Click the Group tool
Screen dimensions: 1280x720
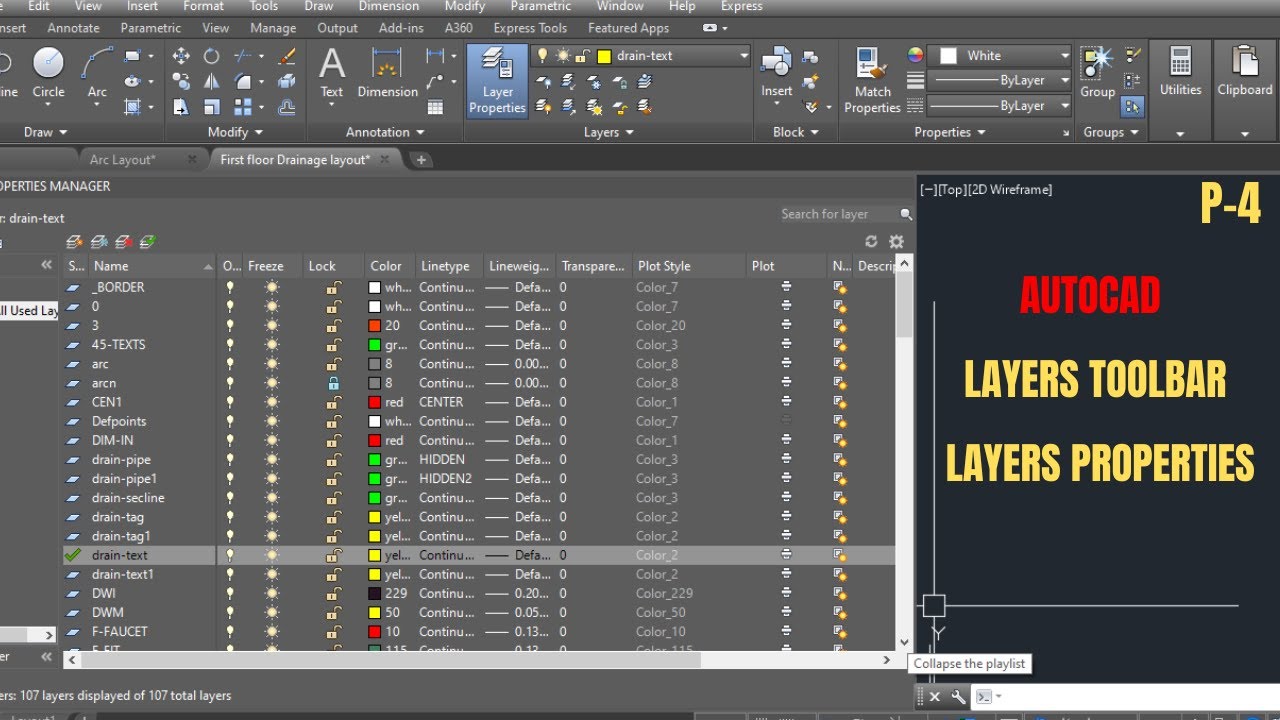(1097, 73)
